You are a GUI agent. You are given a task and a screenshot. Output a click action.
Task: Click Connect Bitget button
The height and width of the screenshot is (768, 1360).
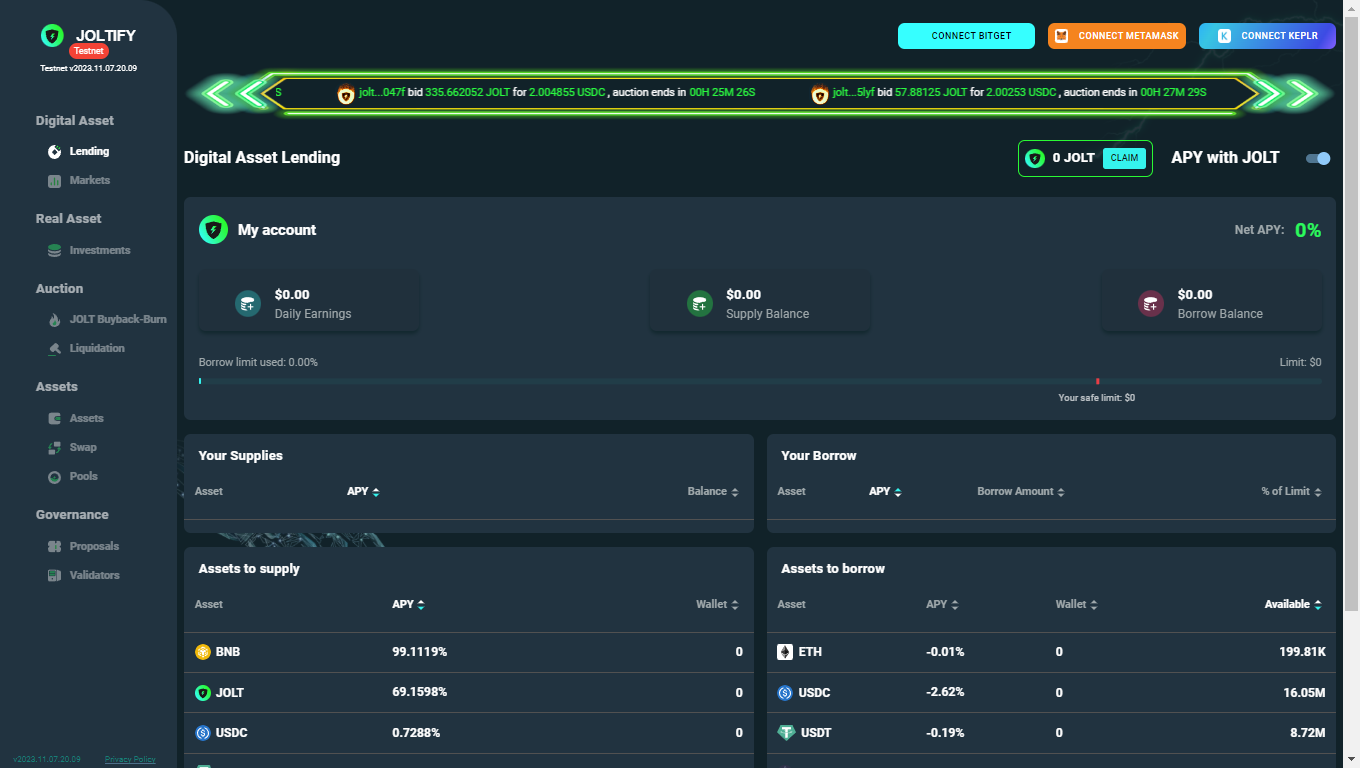click(966, 36)
